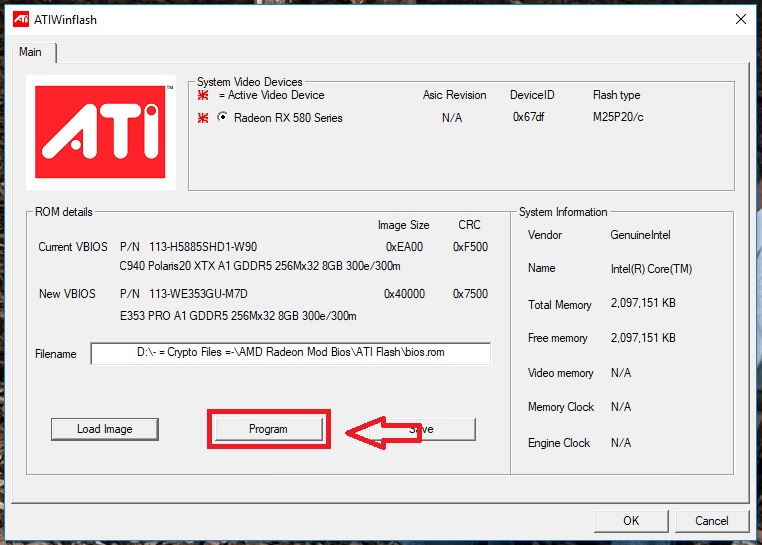Screen dimensions: 762x545
Task: Click the current image size 0xEA00
Action: point(404,247)
